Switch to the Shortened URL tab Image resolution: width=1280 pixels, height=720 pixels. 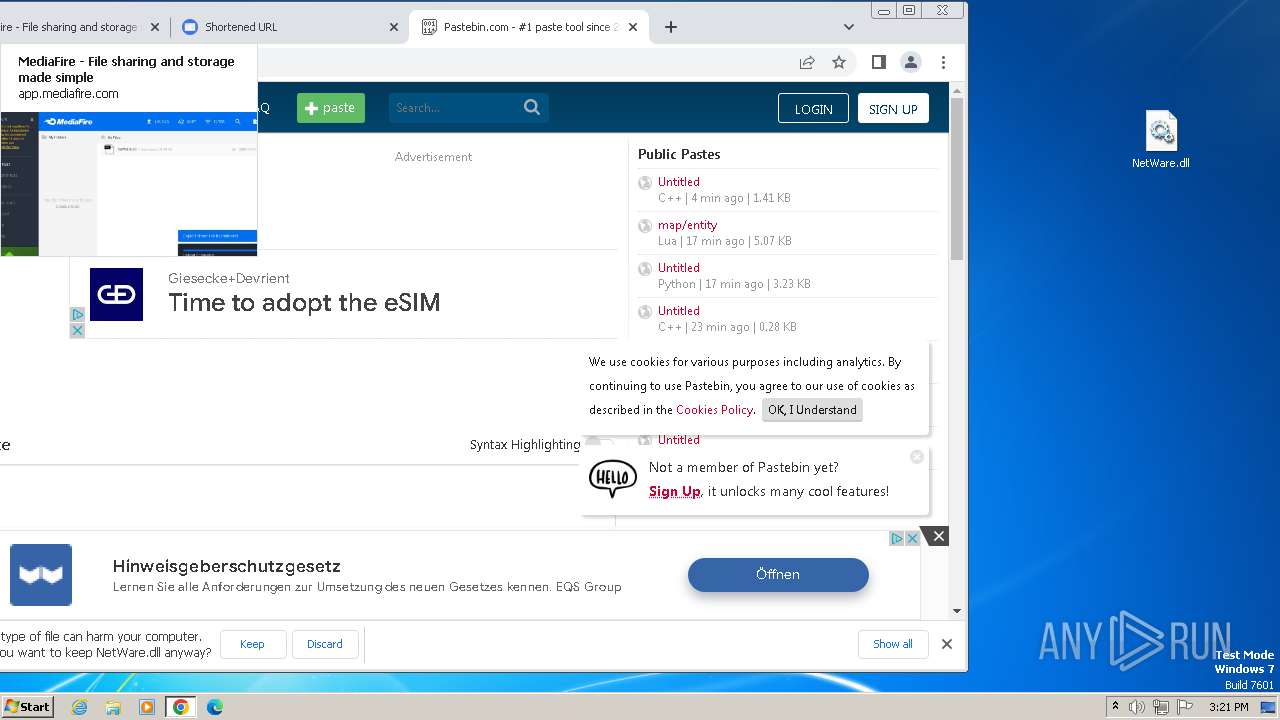tap(290, 27)
